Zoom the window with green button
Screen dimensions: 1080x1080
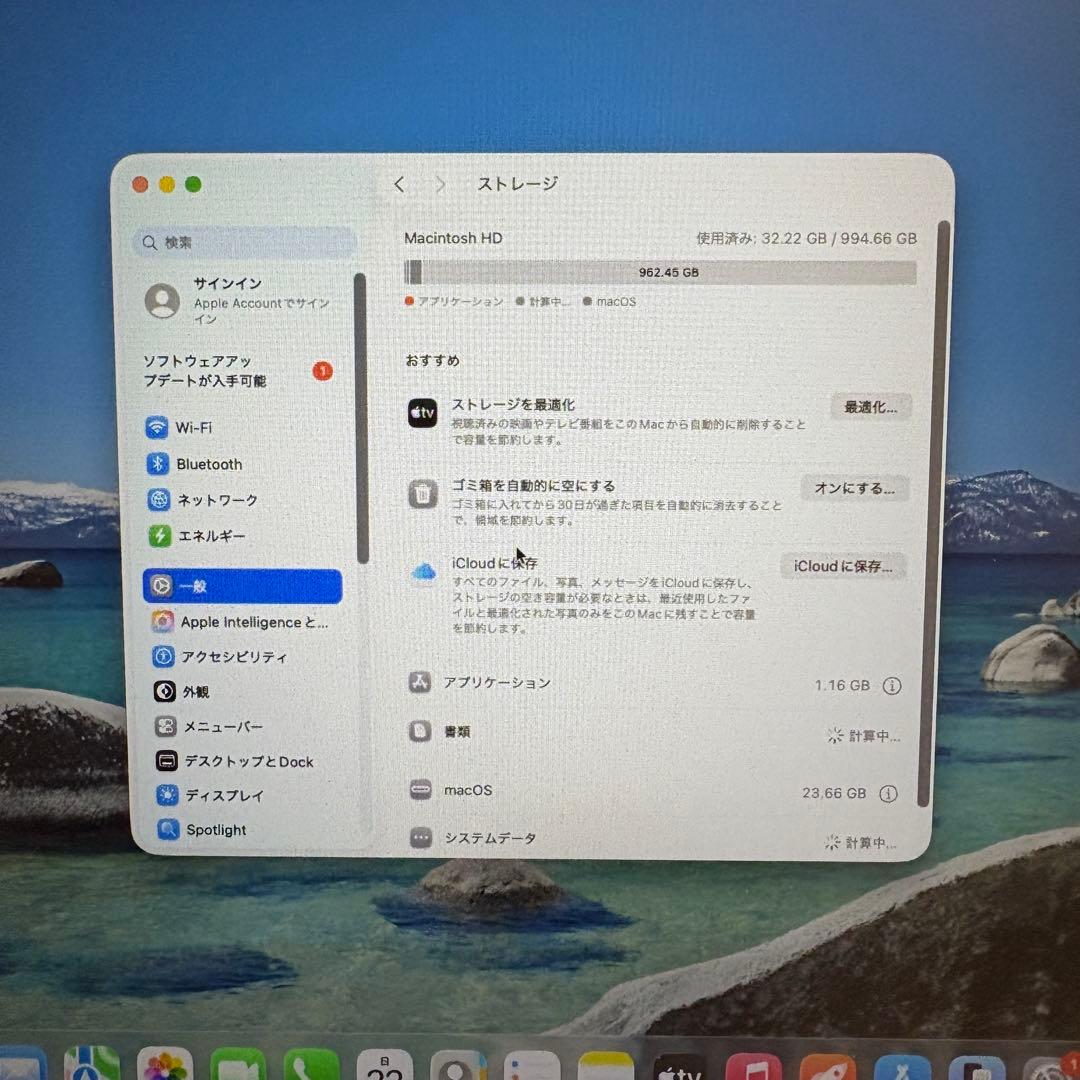tap(194, 185)
